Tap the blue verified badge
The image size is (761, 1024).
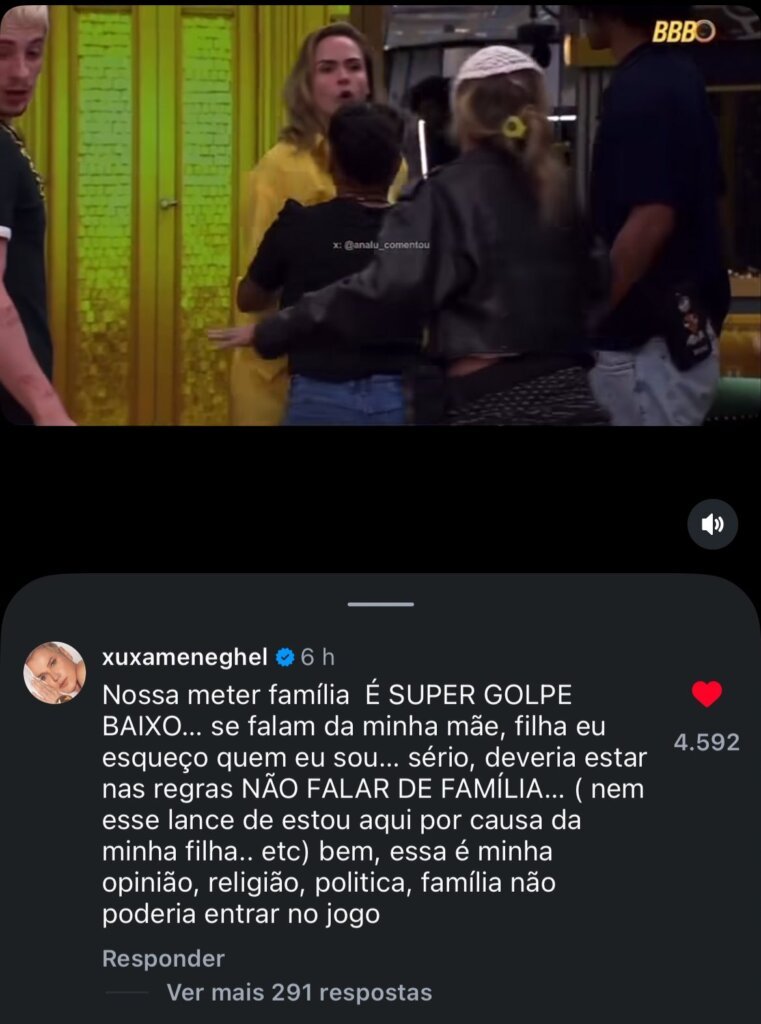click(x=285, y=657)
